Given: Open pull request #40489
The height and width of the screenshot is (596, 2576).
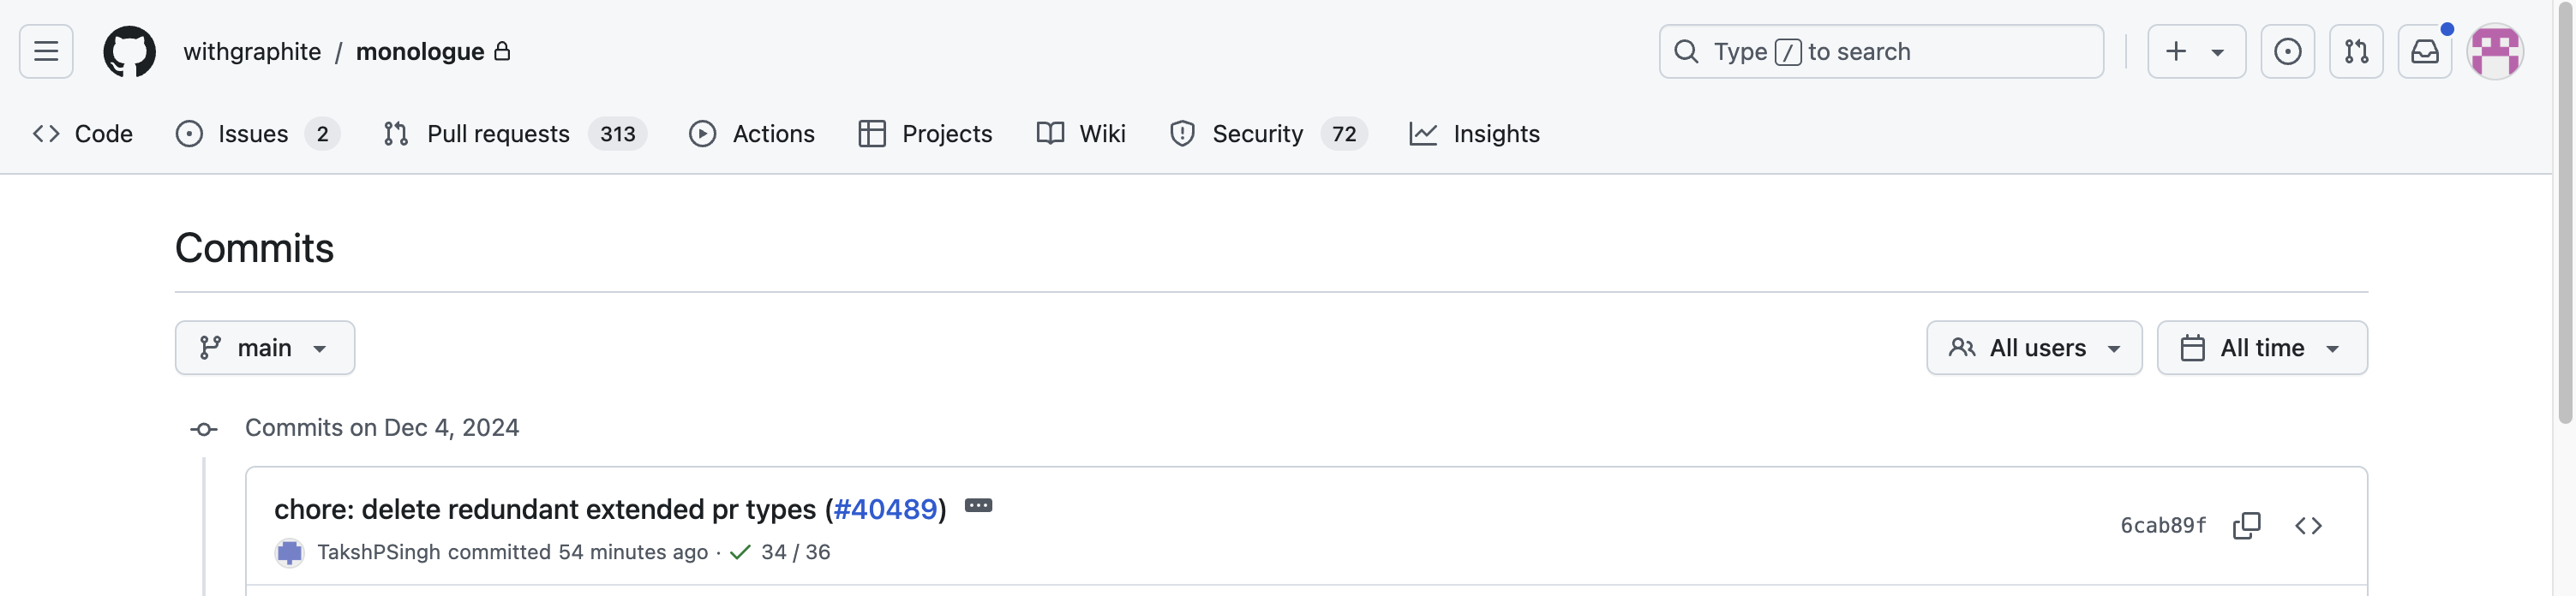Looking at the screenshot, I should point(885,509).
